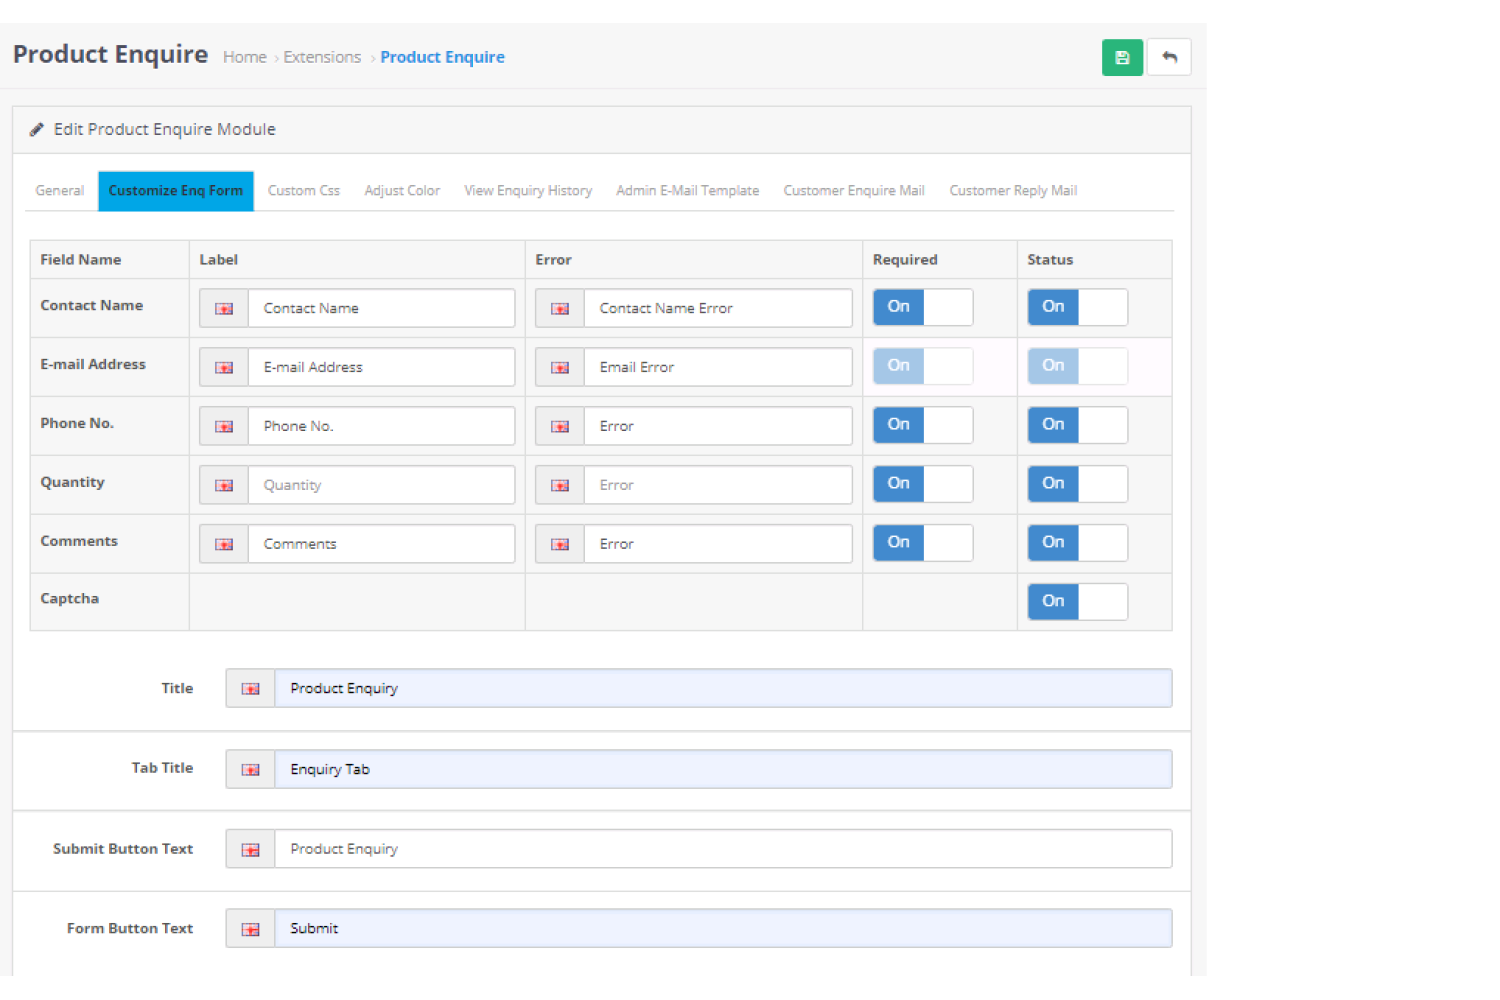Click the language flag next to Form Button Text
This screenshot has height=1000, width=1500.
point(249,928)
